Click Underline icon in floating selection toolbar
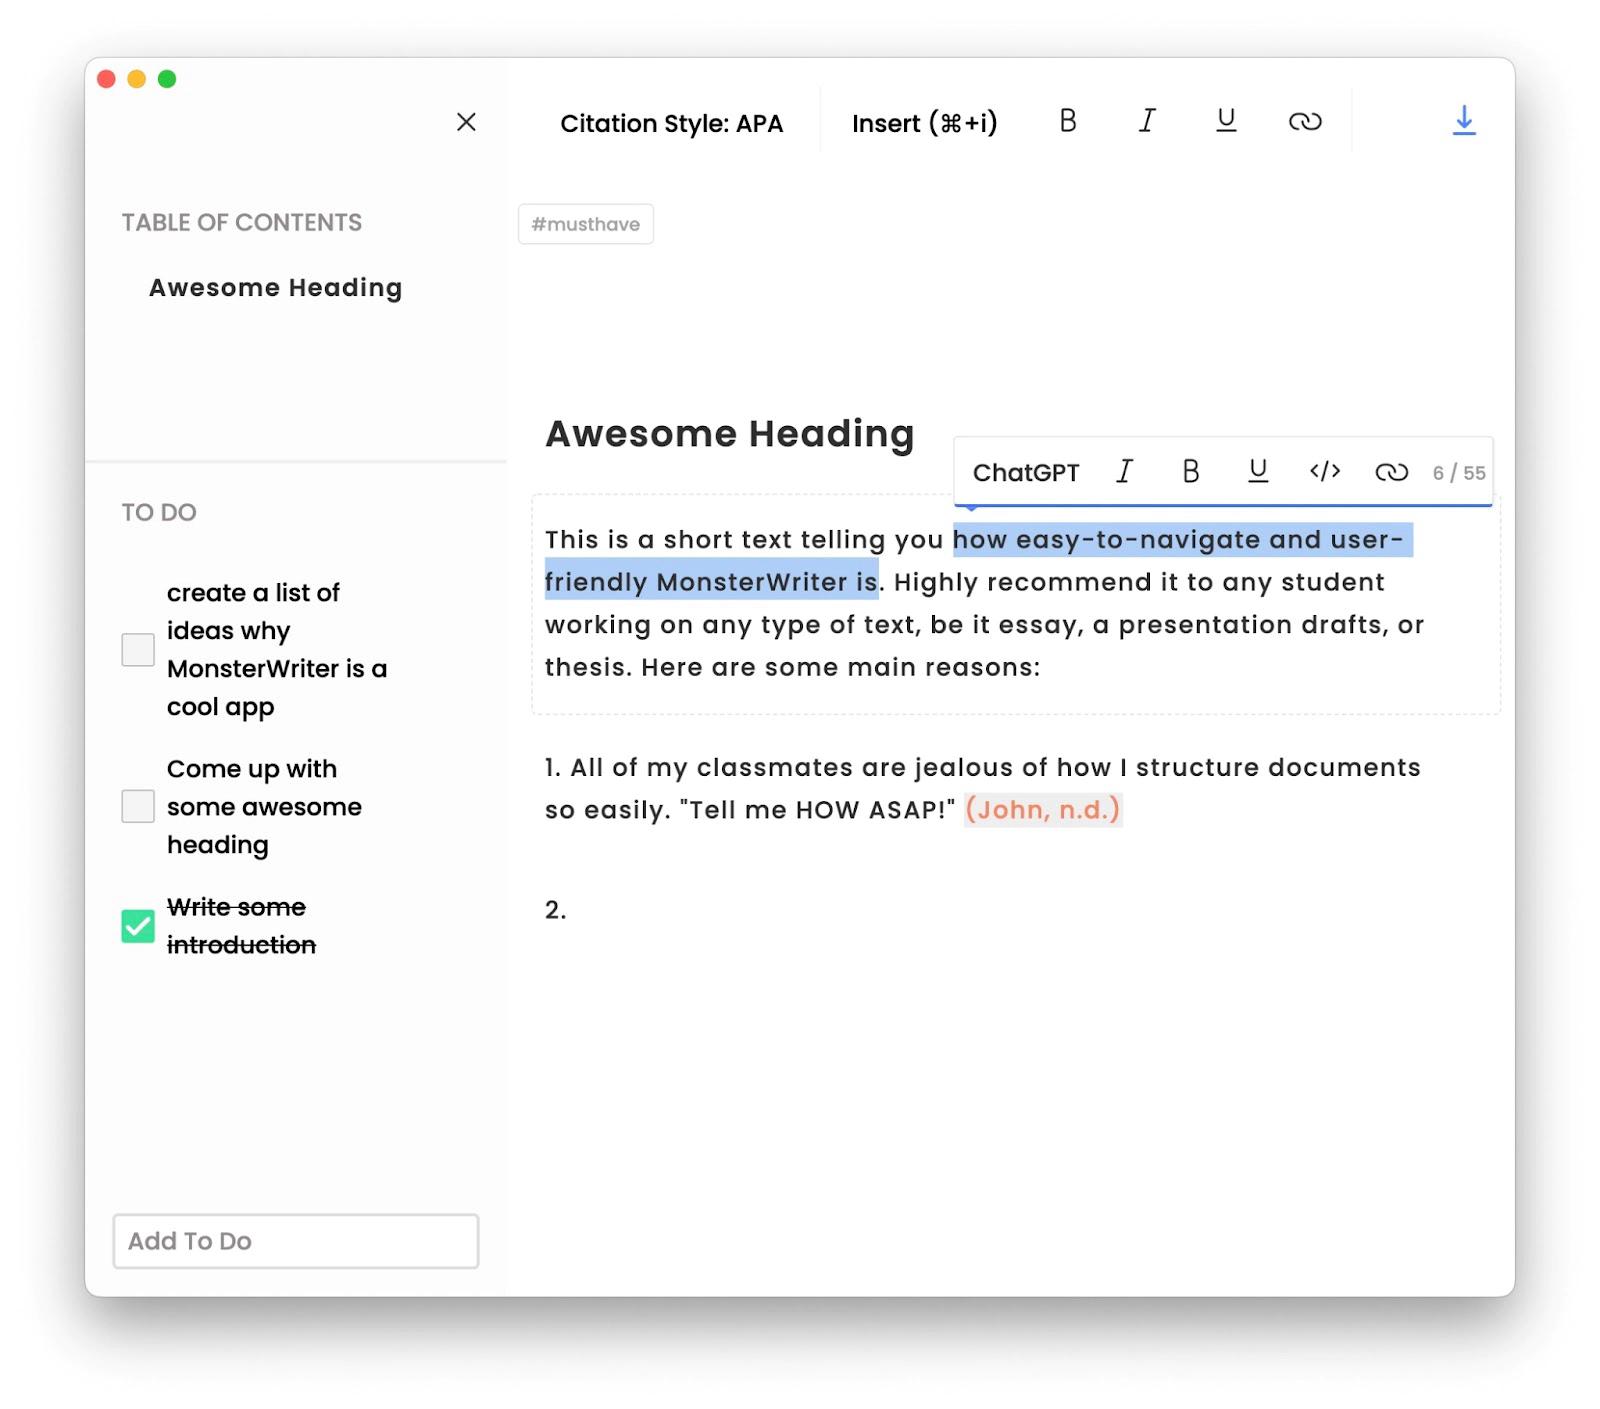Screen dimensions: 1600x1409 [x=1258, y=471]
